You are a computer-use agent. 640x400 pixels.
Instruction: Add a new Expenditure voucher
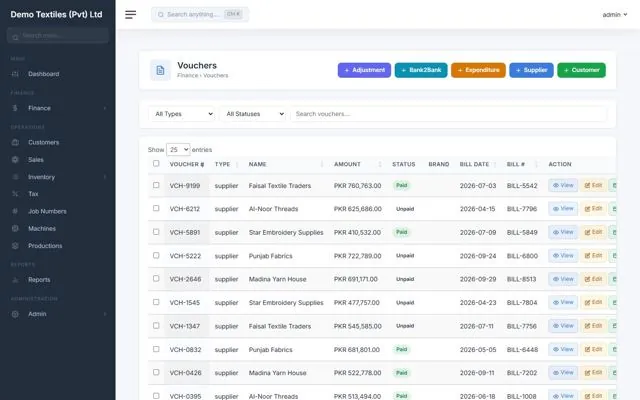coord(478,70)
